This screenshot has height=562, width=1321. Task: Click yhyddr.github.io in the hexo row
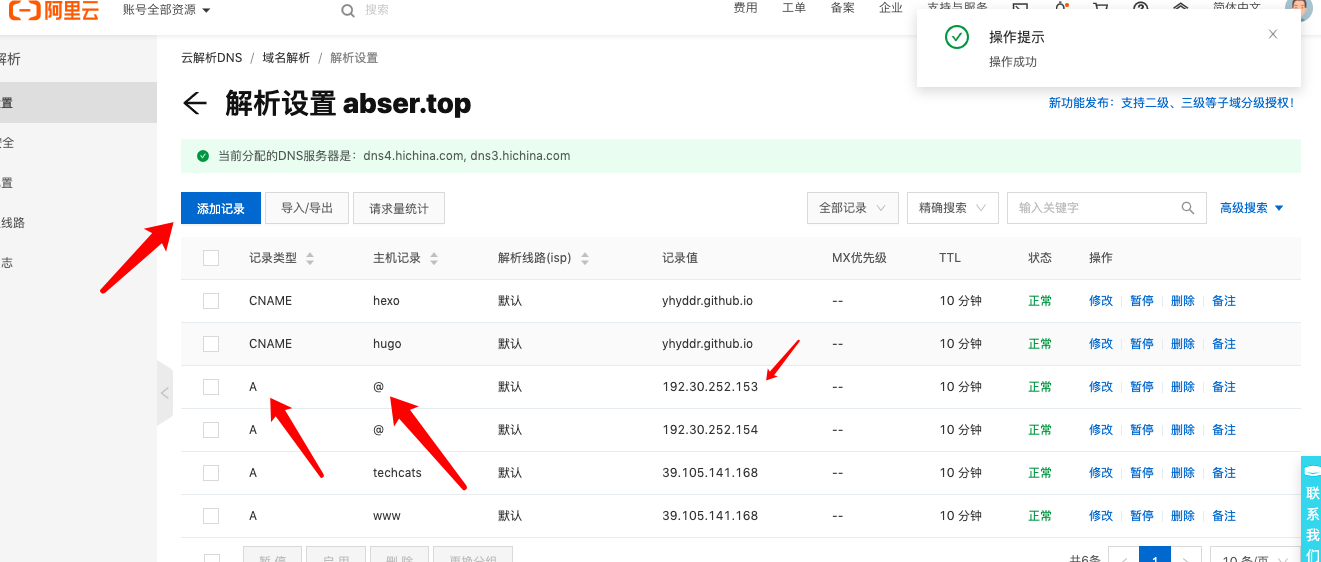(x=707, y=301)
